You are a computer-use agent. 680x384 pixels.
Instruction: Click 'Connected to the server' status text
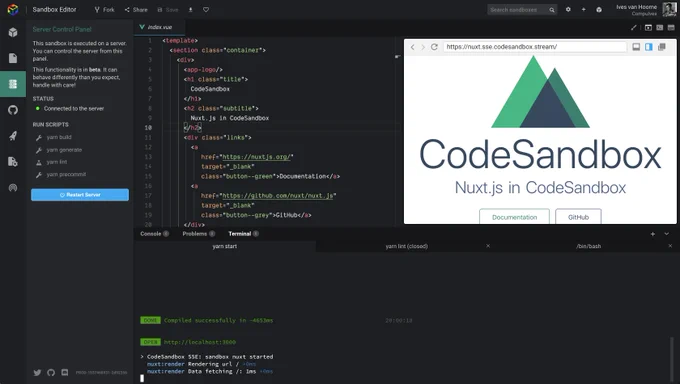tap(74, 108)
